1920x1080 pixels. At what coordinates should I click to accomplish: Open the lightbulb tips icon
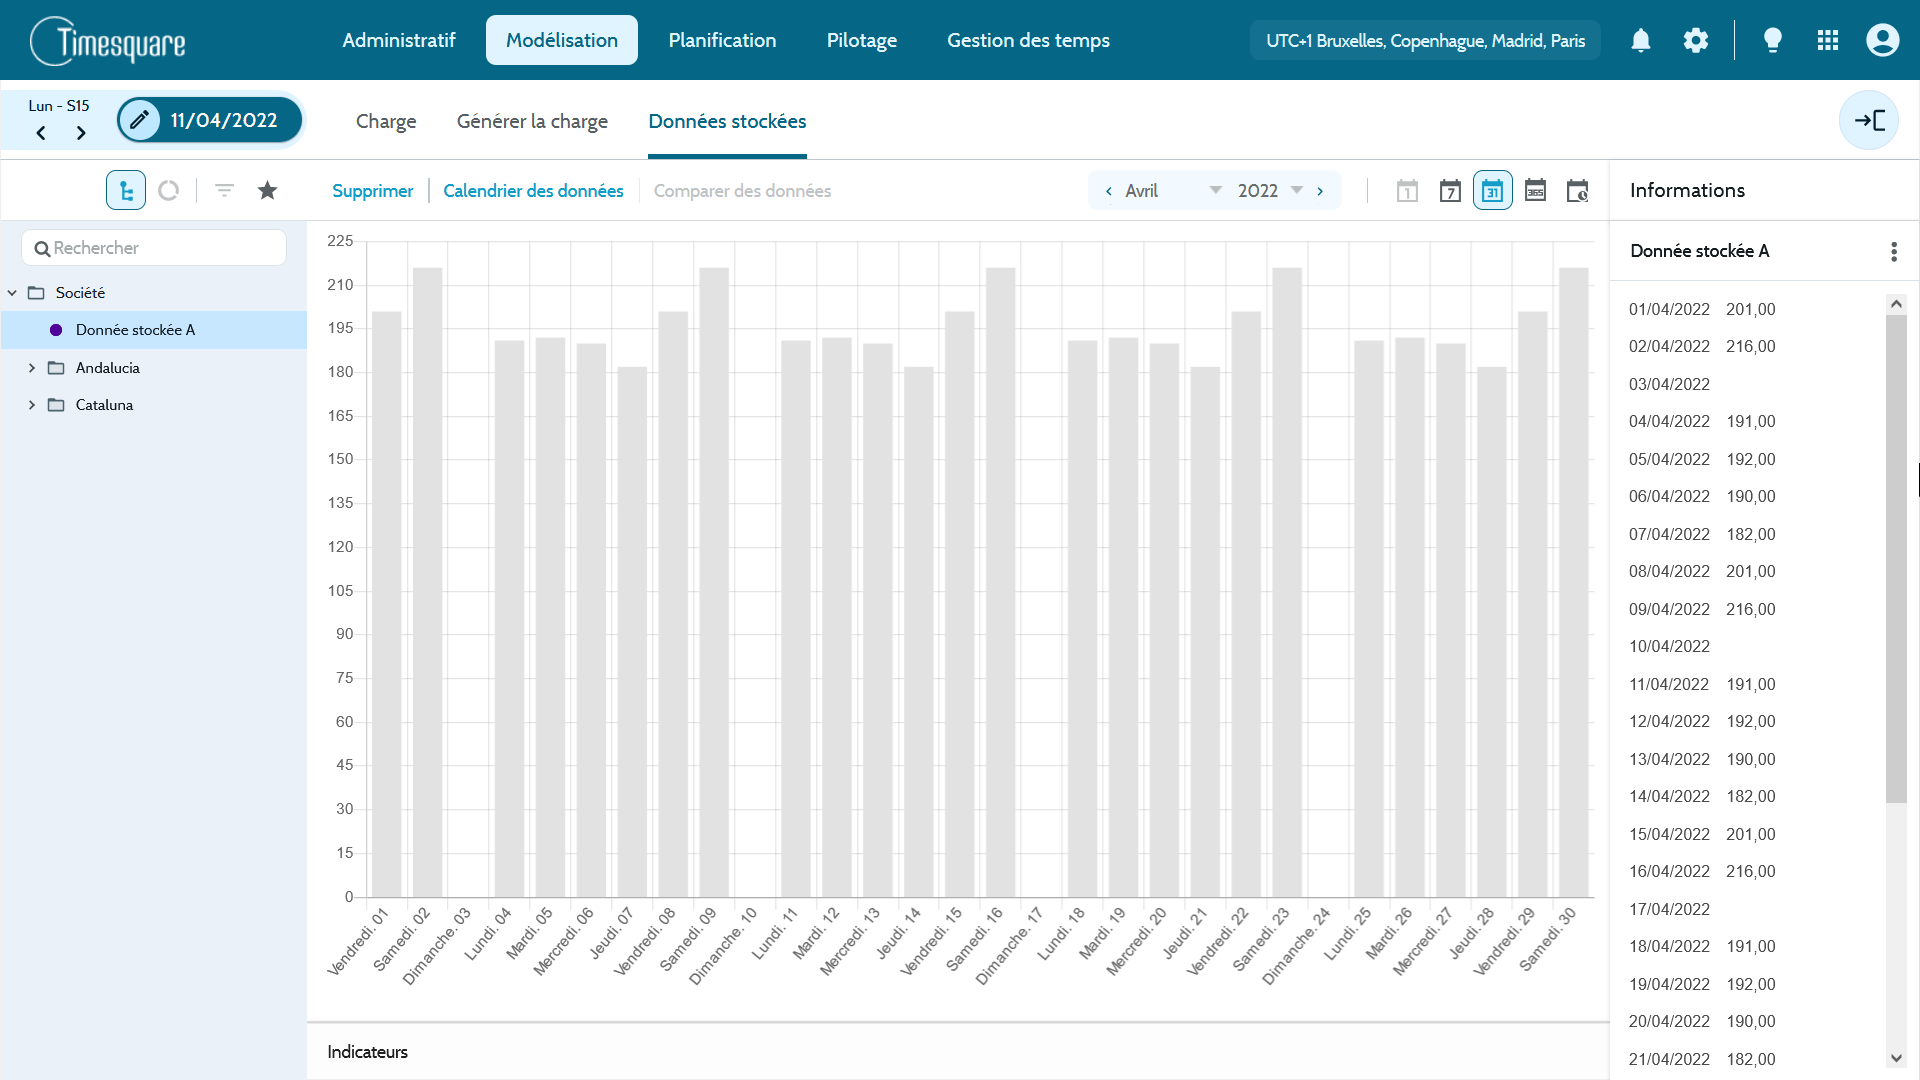[1772, 40]
